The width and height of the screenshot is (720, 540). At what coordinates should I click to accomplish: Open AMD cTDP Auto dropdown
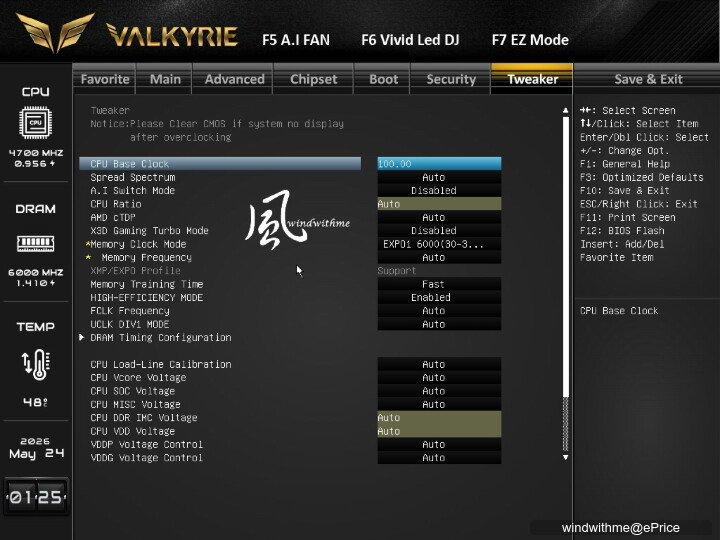pos(439,217)
